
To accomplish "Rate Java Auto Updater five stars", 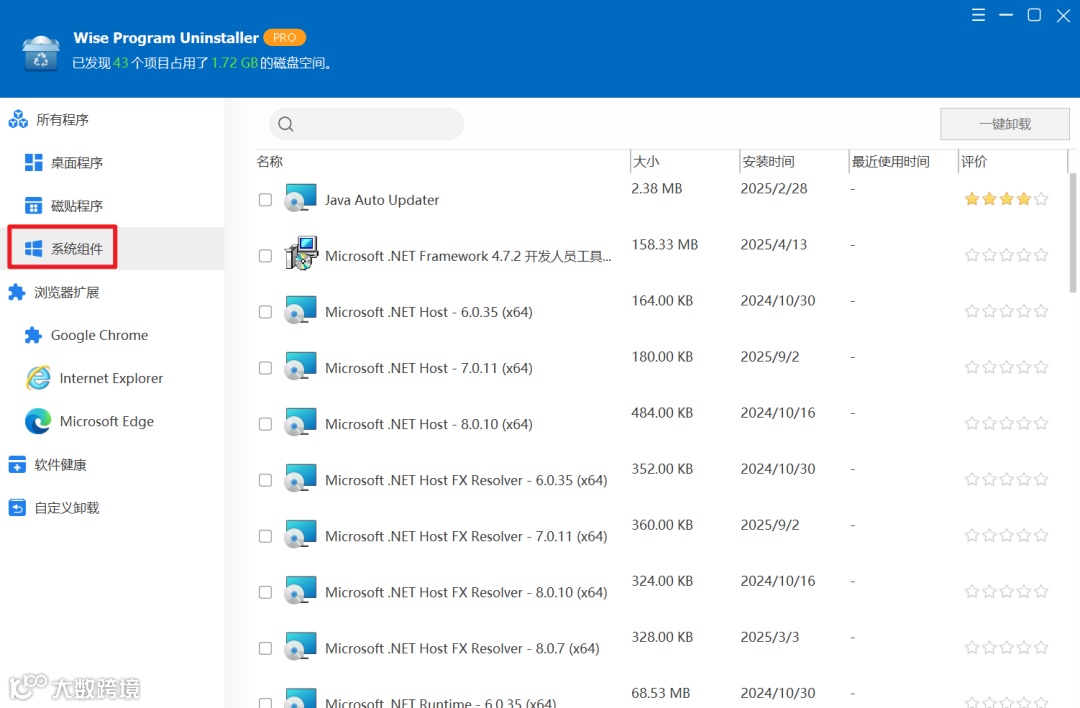I will 1041,199.
